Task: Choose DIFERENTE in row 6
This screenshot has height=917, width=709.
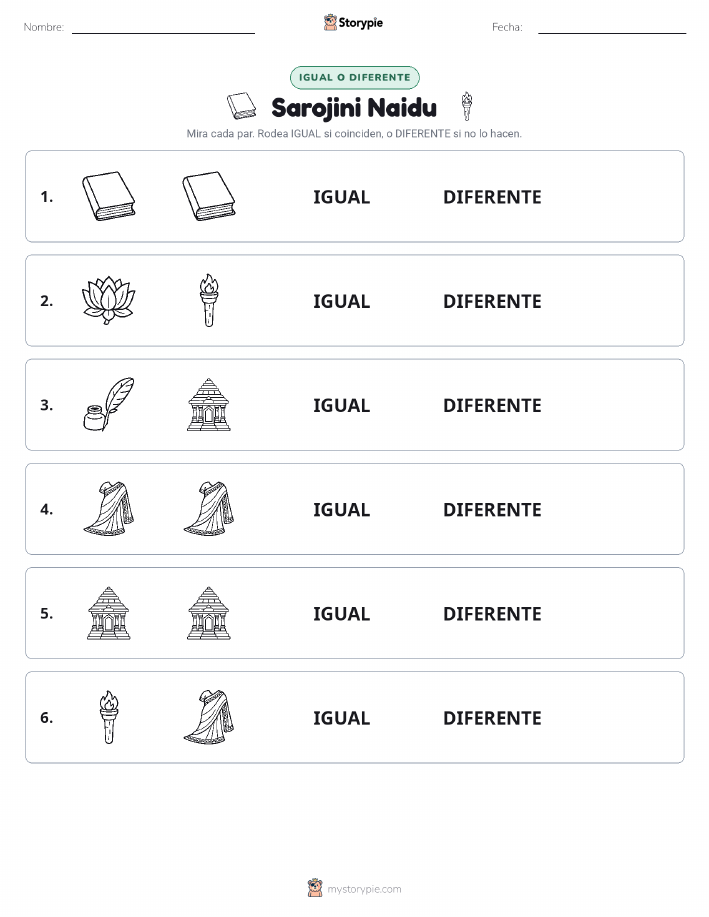Action: click(x=492, y=718)
